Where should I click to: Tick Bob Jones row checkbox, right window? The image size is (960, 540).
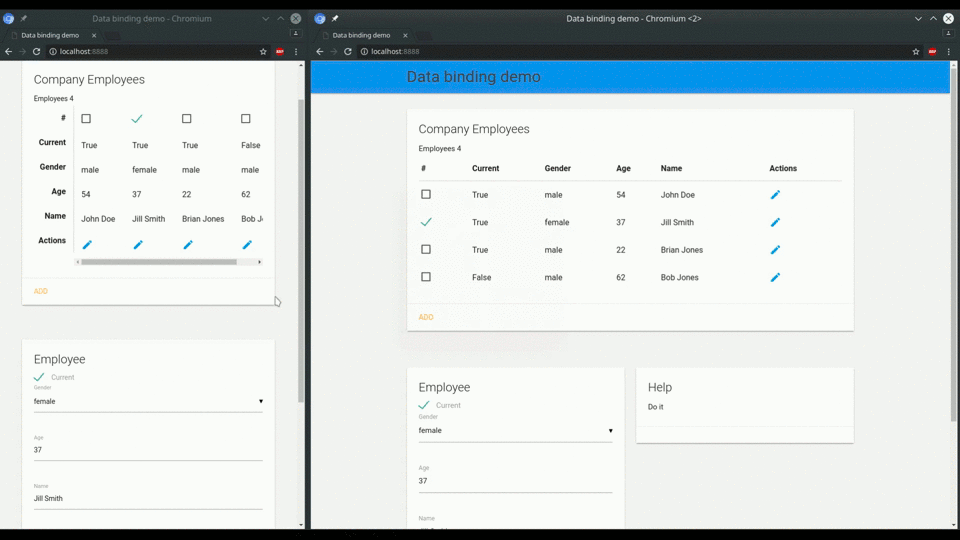coord(426,277)
